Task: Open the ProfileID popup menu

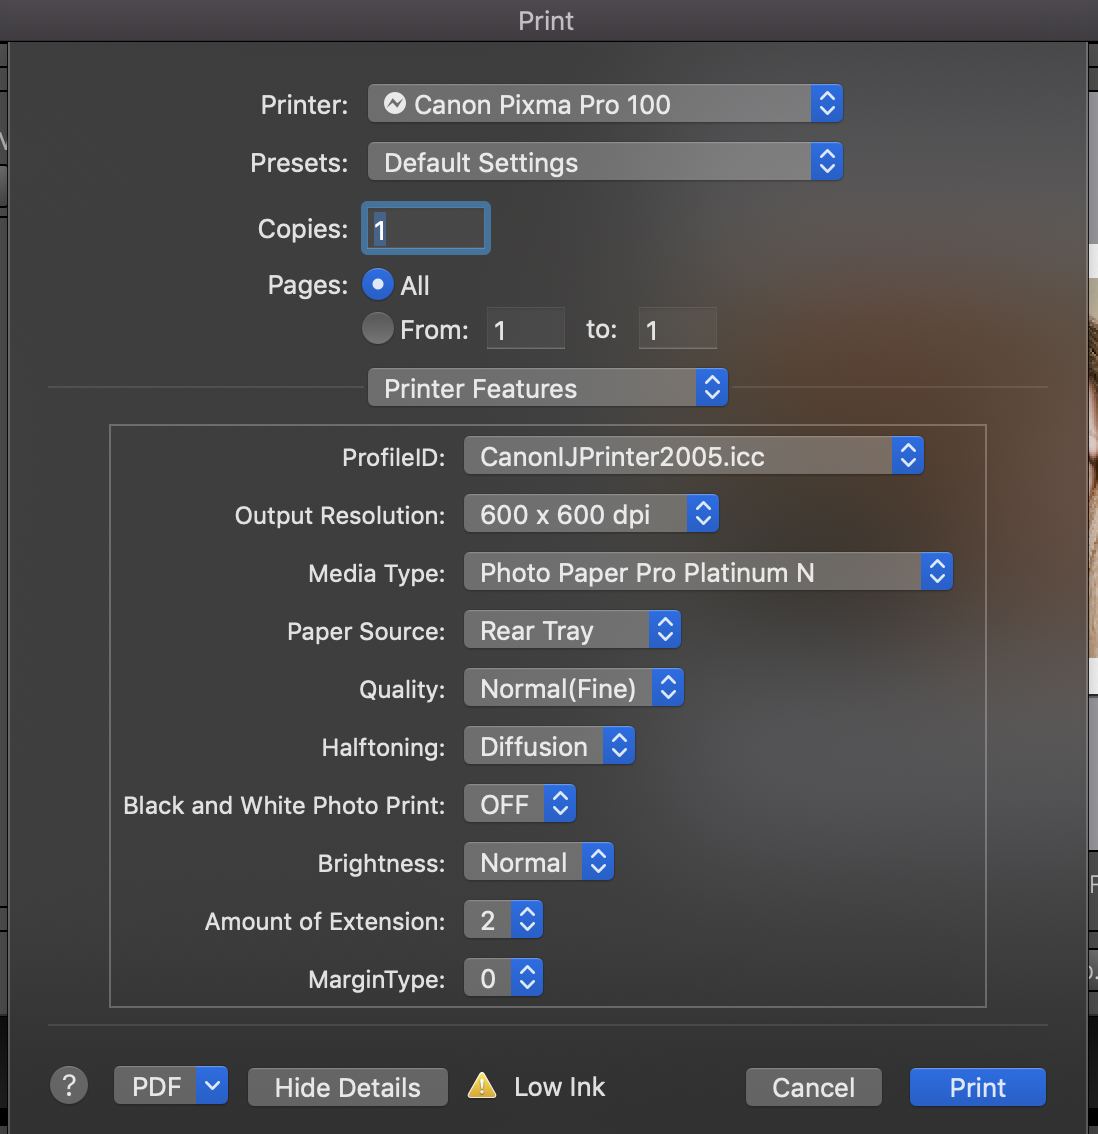Action: [693, 456]
